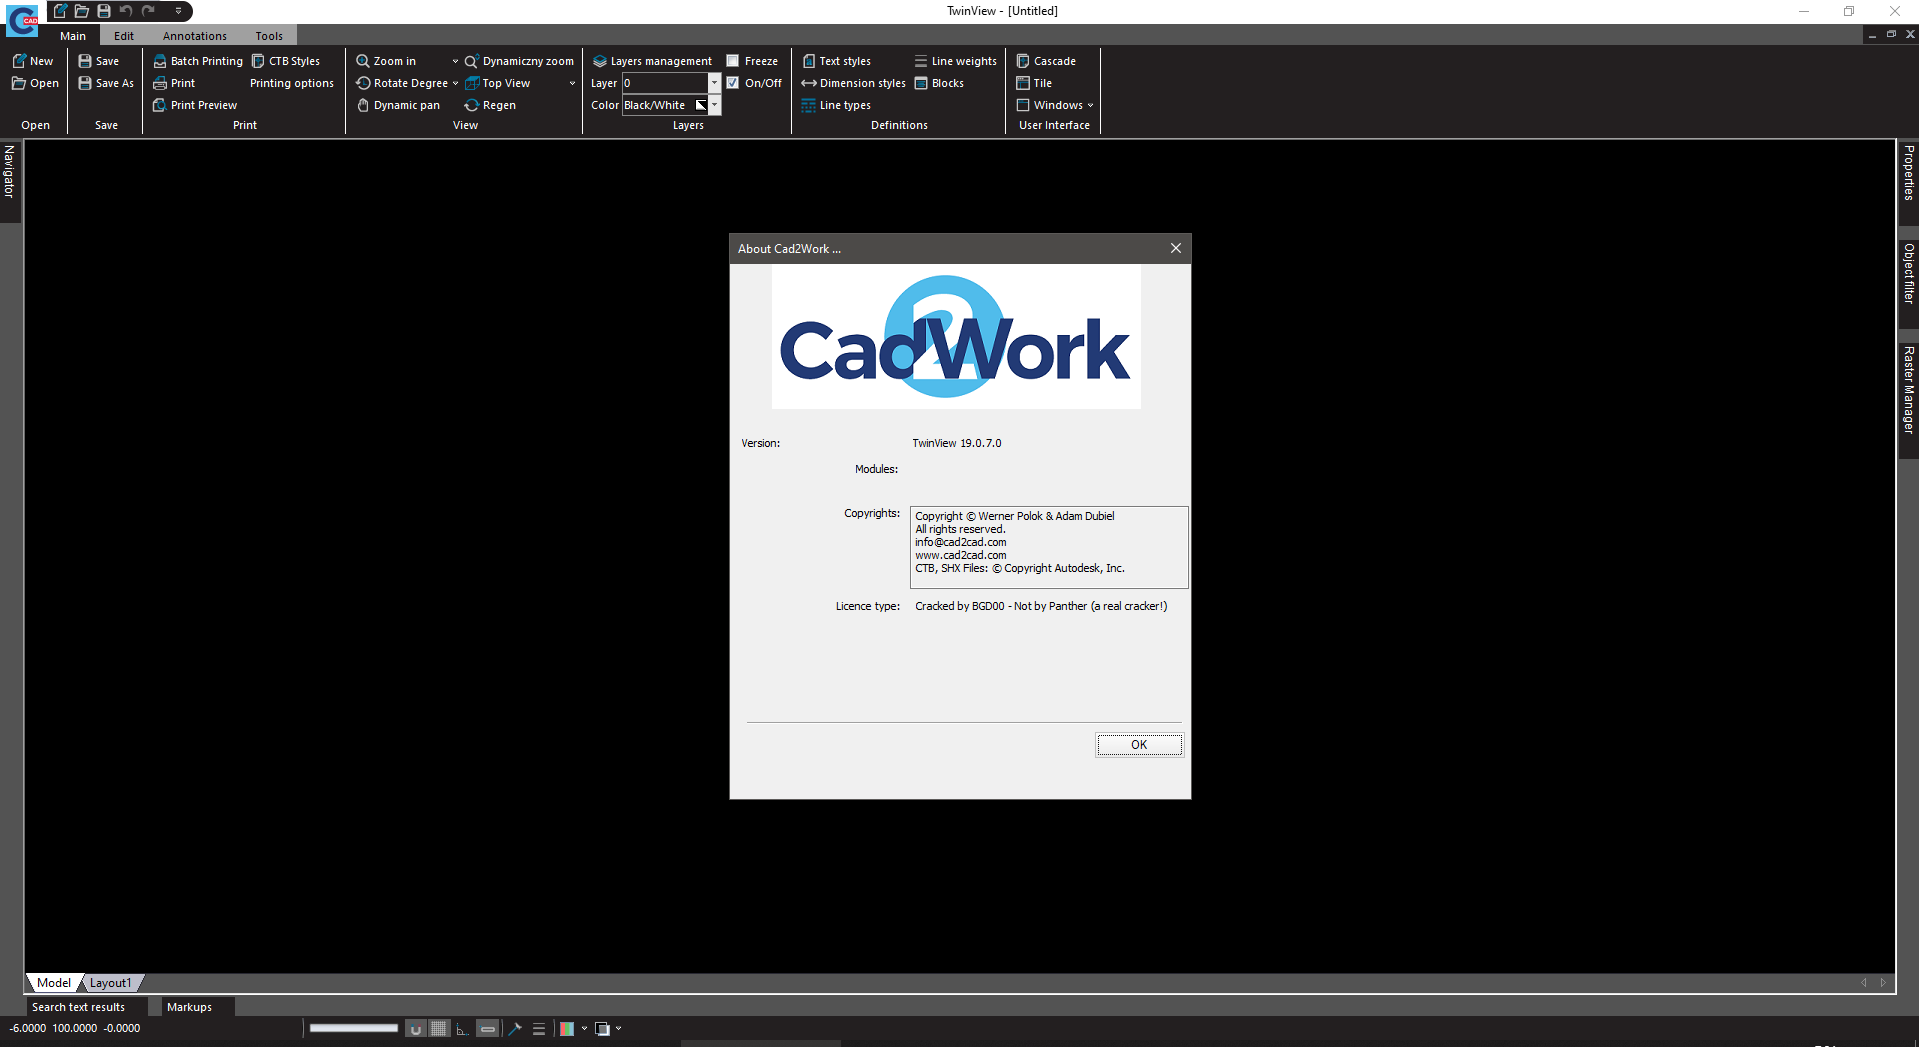Expand the Top View dropdown arrow
Viewport: 1919px width, 1047px height.
pos(572,83)
